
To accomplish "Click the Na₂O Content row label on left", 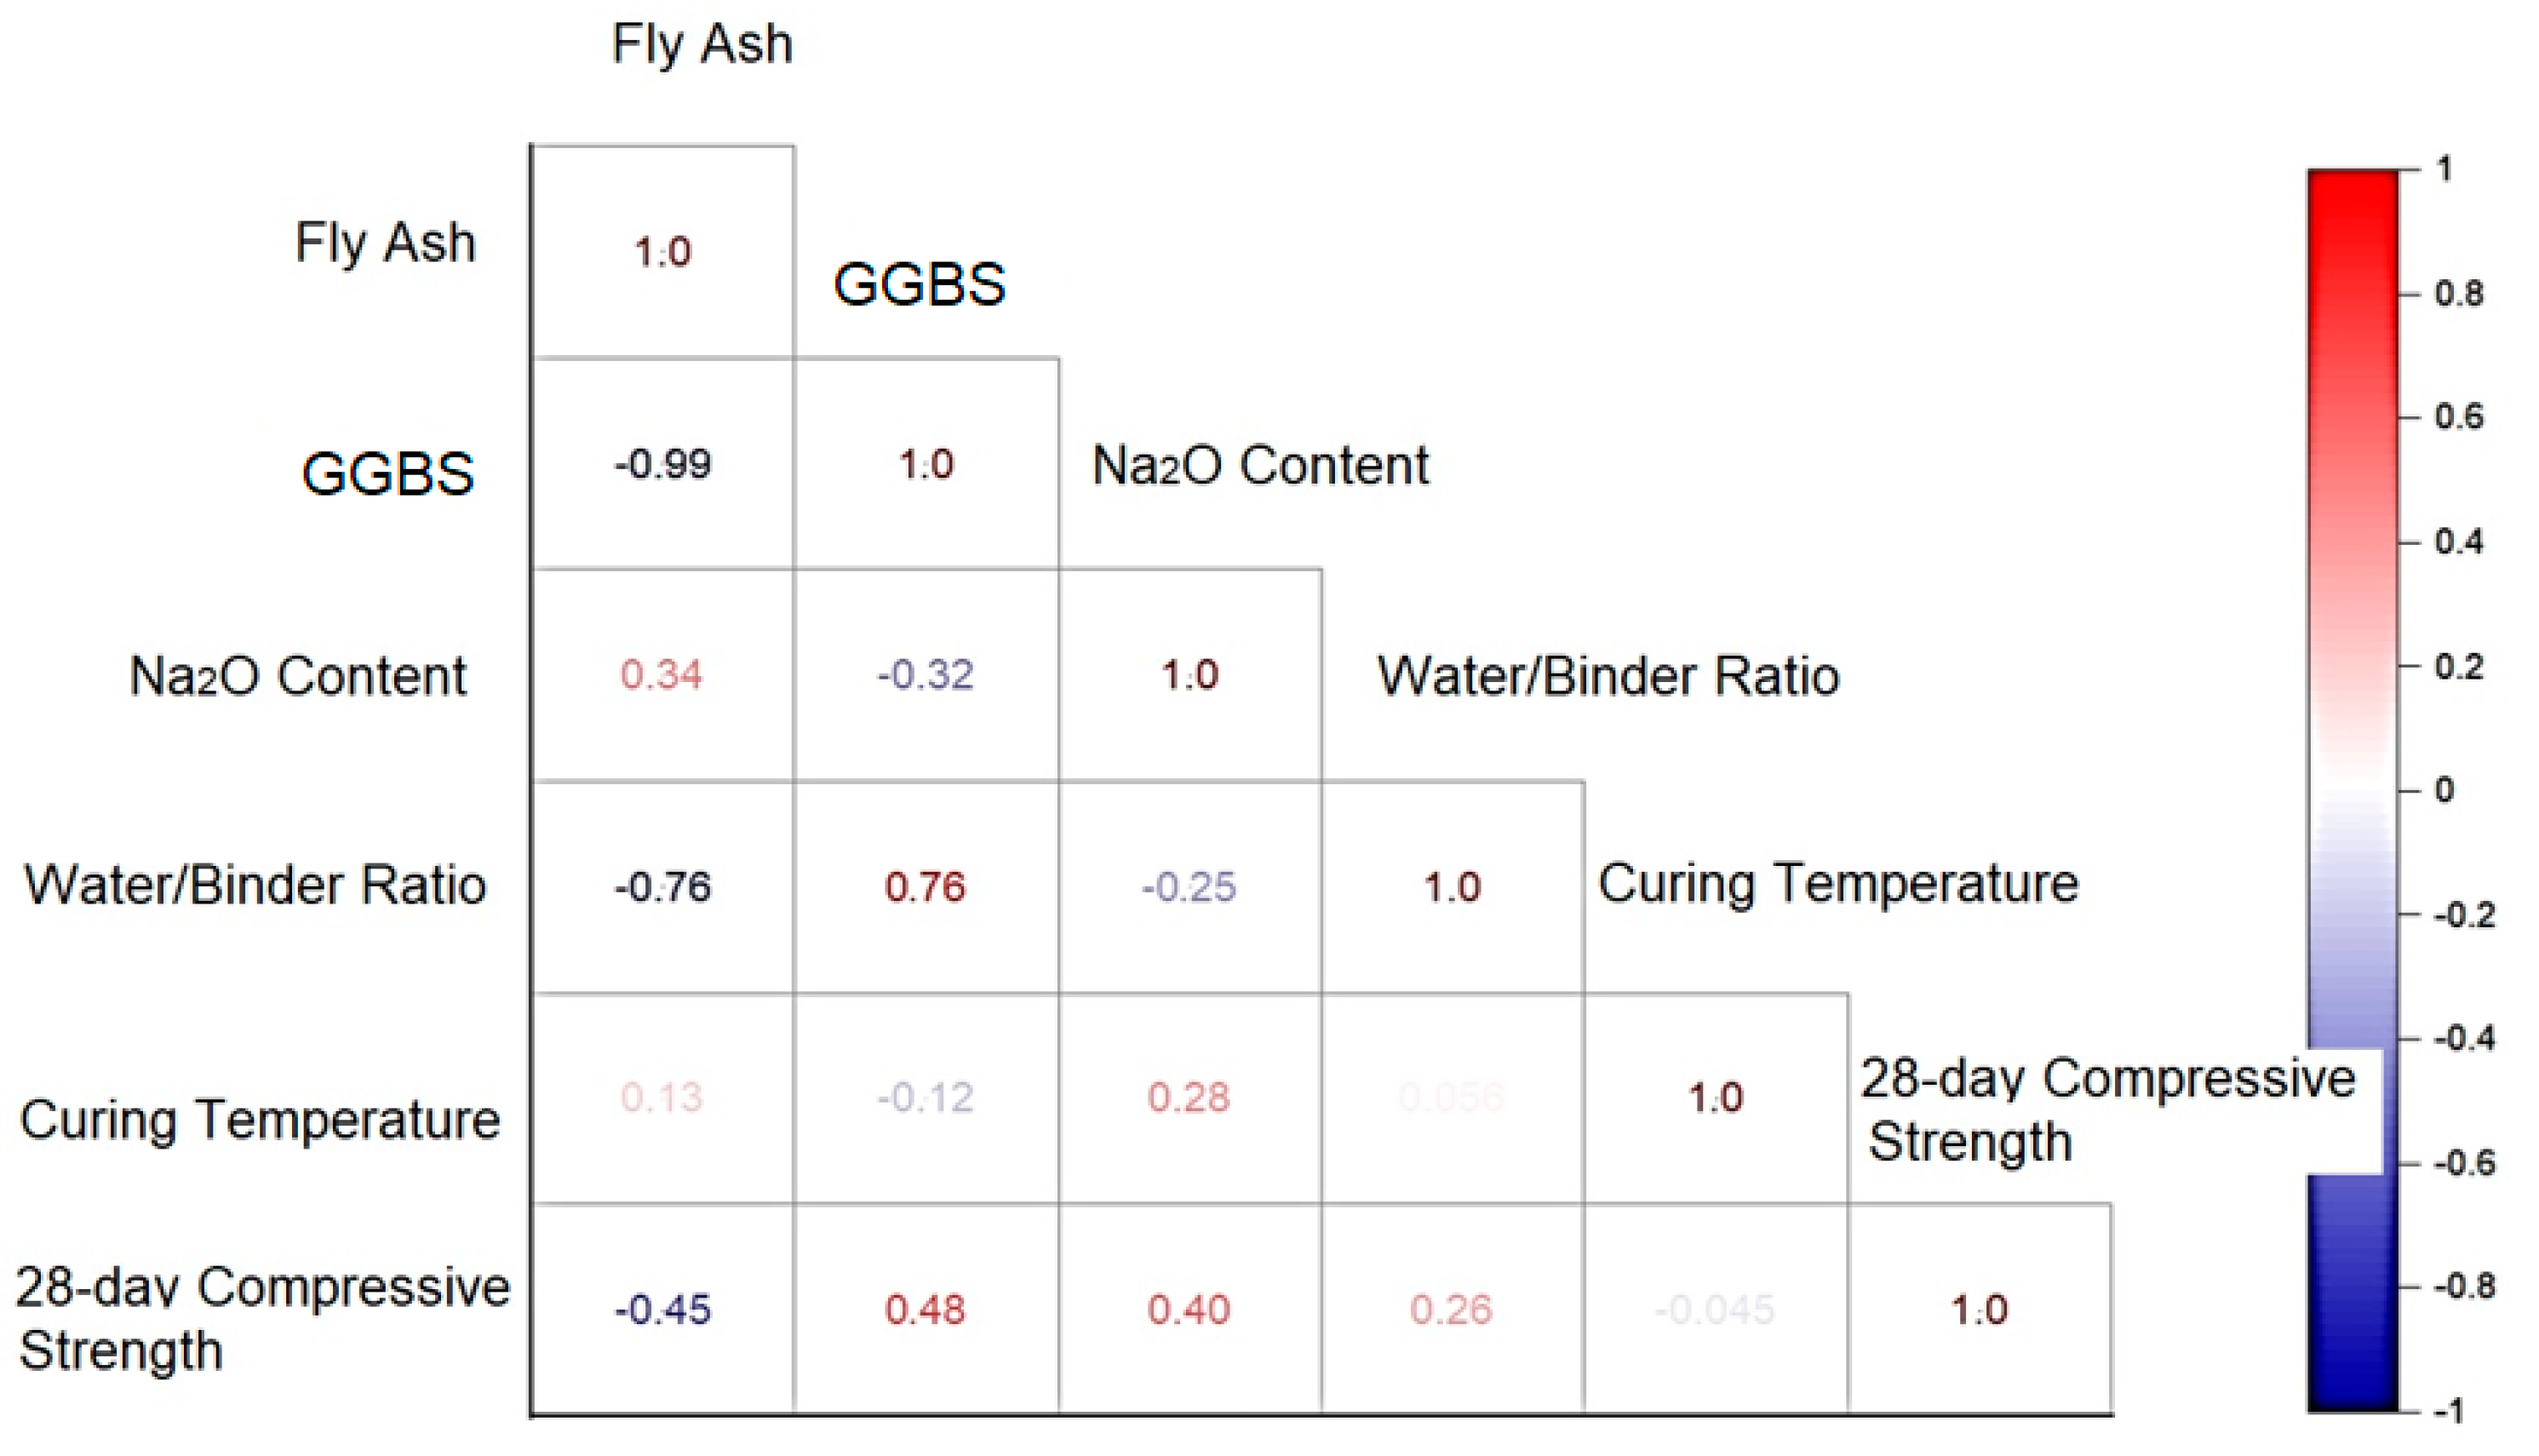I will coord(298,676).
